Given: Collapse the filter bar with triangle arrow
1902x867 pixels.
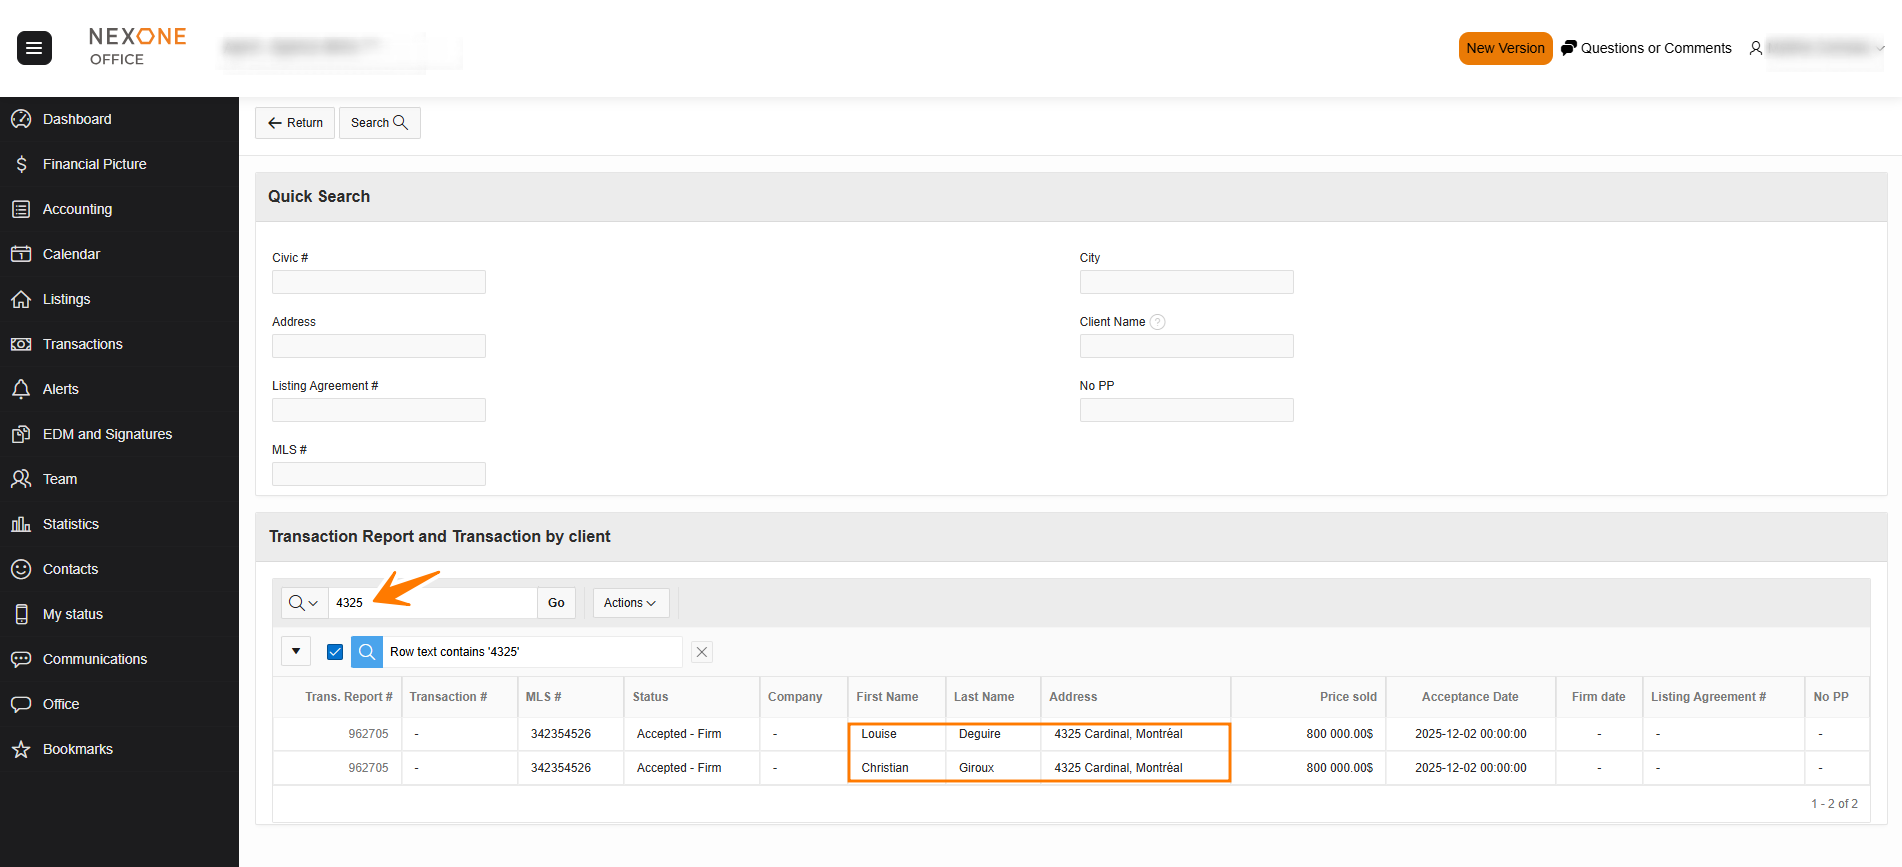Looking at the screenshot, I should [296, 652].
